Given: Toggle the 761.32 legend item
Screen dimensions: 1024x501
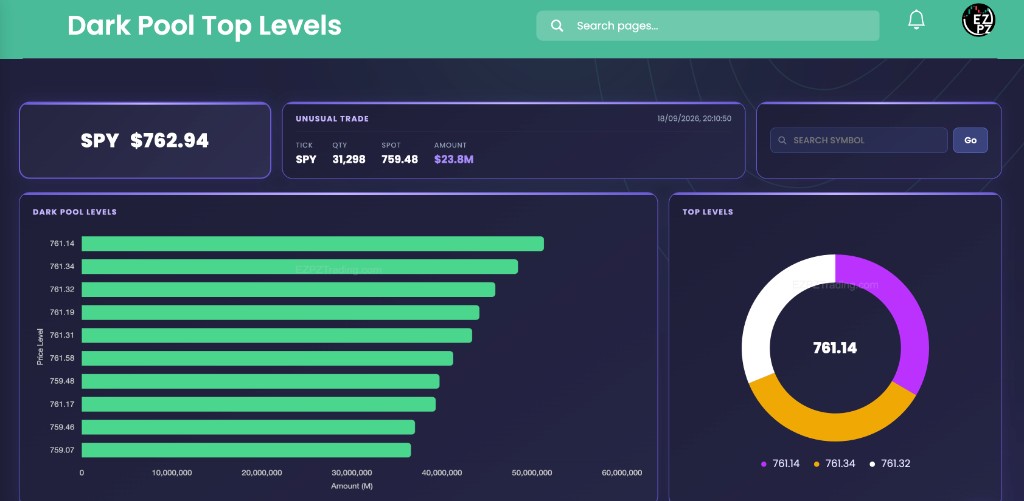Looking at the screenshot, I should coord(889,464).
